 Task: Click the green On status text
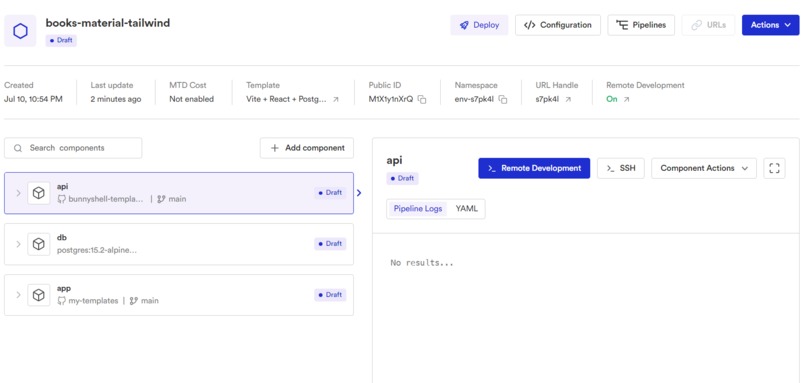pos(612,99)
